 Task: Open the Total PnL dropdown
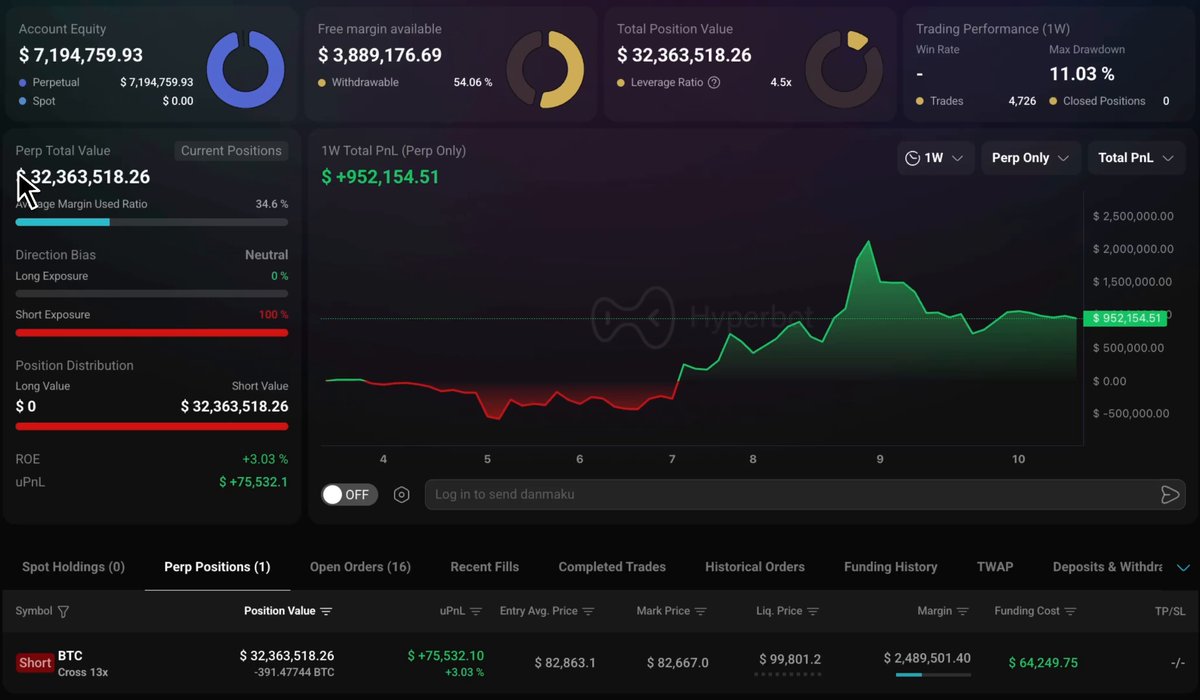coord(1136,158)
